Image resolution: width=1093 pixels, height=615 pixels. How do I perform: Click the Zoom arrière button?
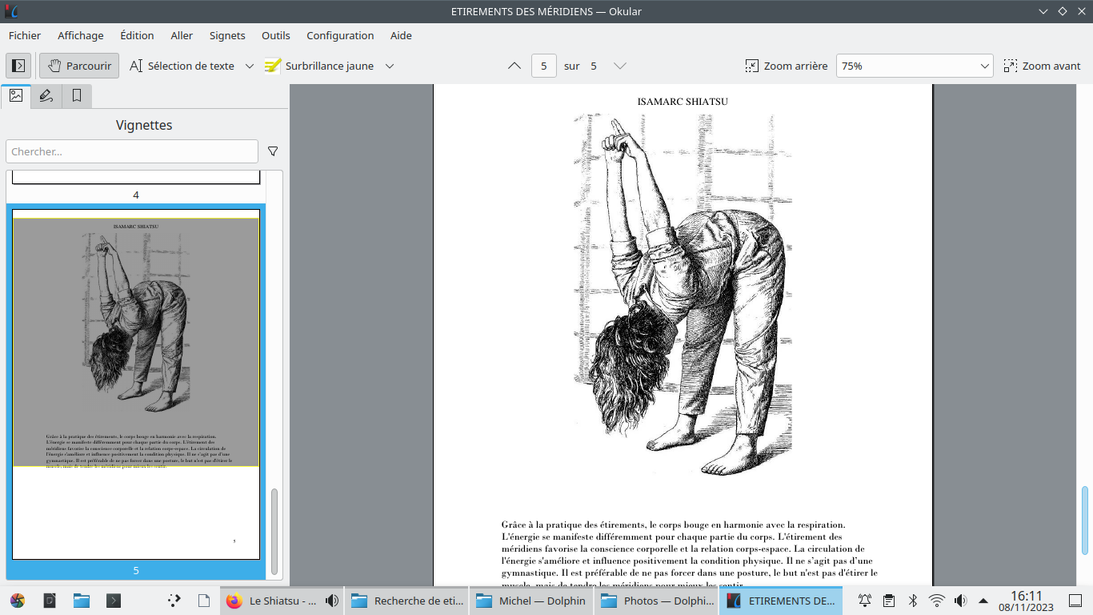tap(786, 66)
